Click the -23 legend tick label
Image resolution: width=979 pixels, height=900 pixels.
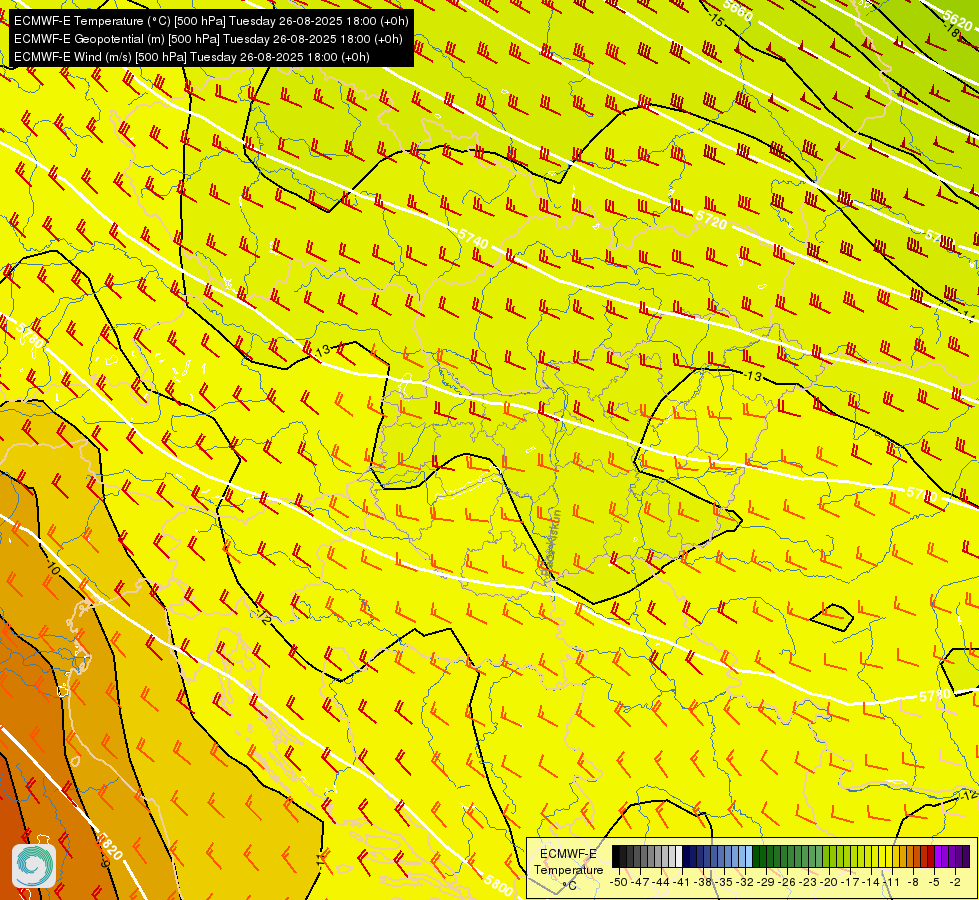pyautogui.click(x=808, y=882)
